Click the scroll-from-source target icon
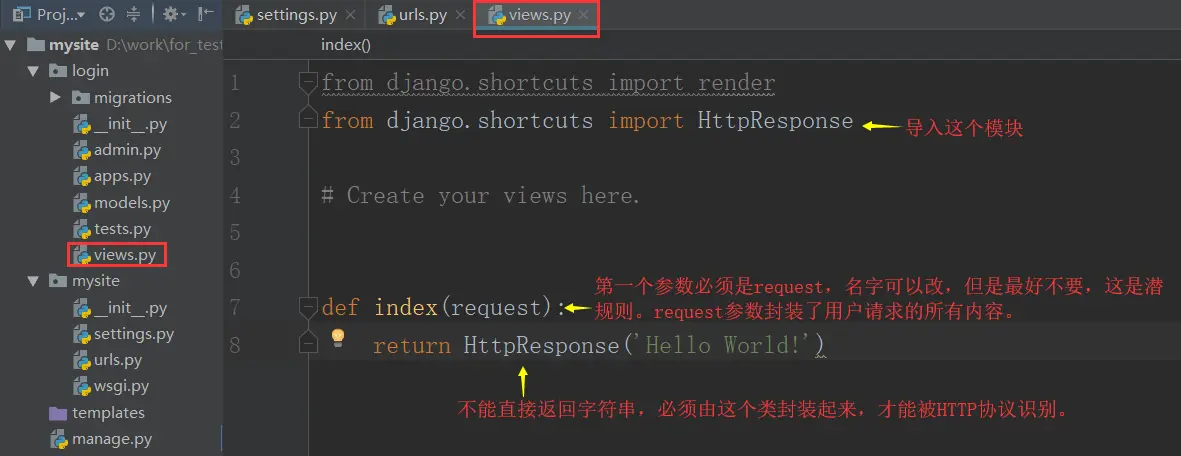The width and height of the screenshot is (1181, 456). pyautogui.click(x=108, y=14)
